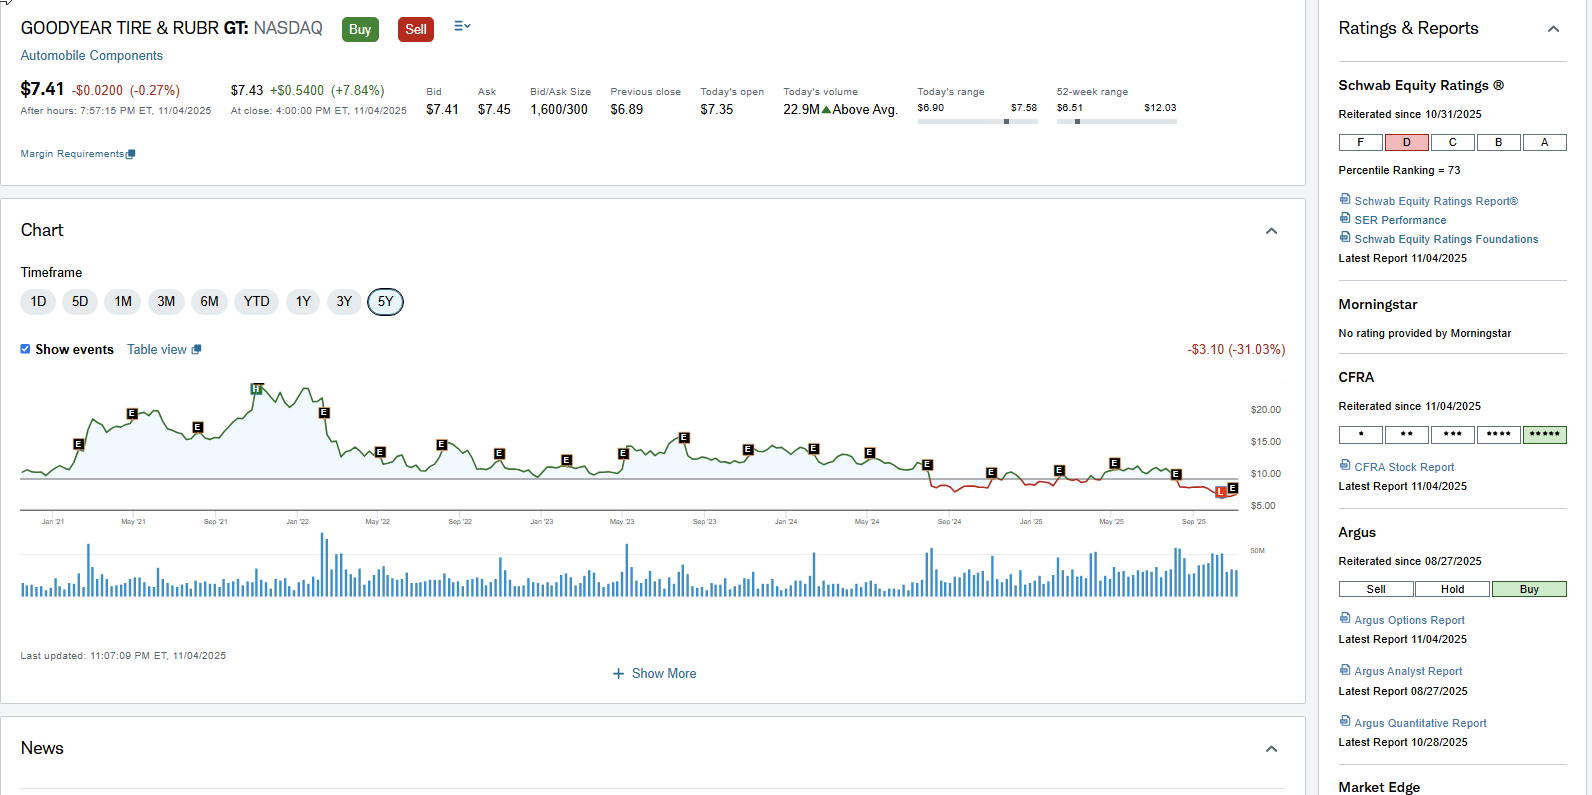Click the earliest E event marker on chart
Viewport: 1592px width, 795px height.
click(x=79, y=444)
